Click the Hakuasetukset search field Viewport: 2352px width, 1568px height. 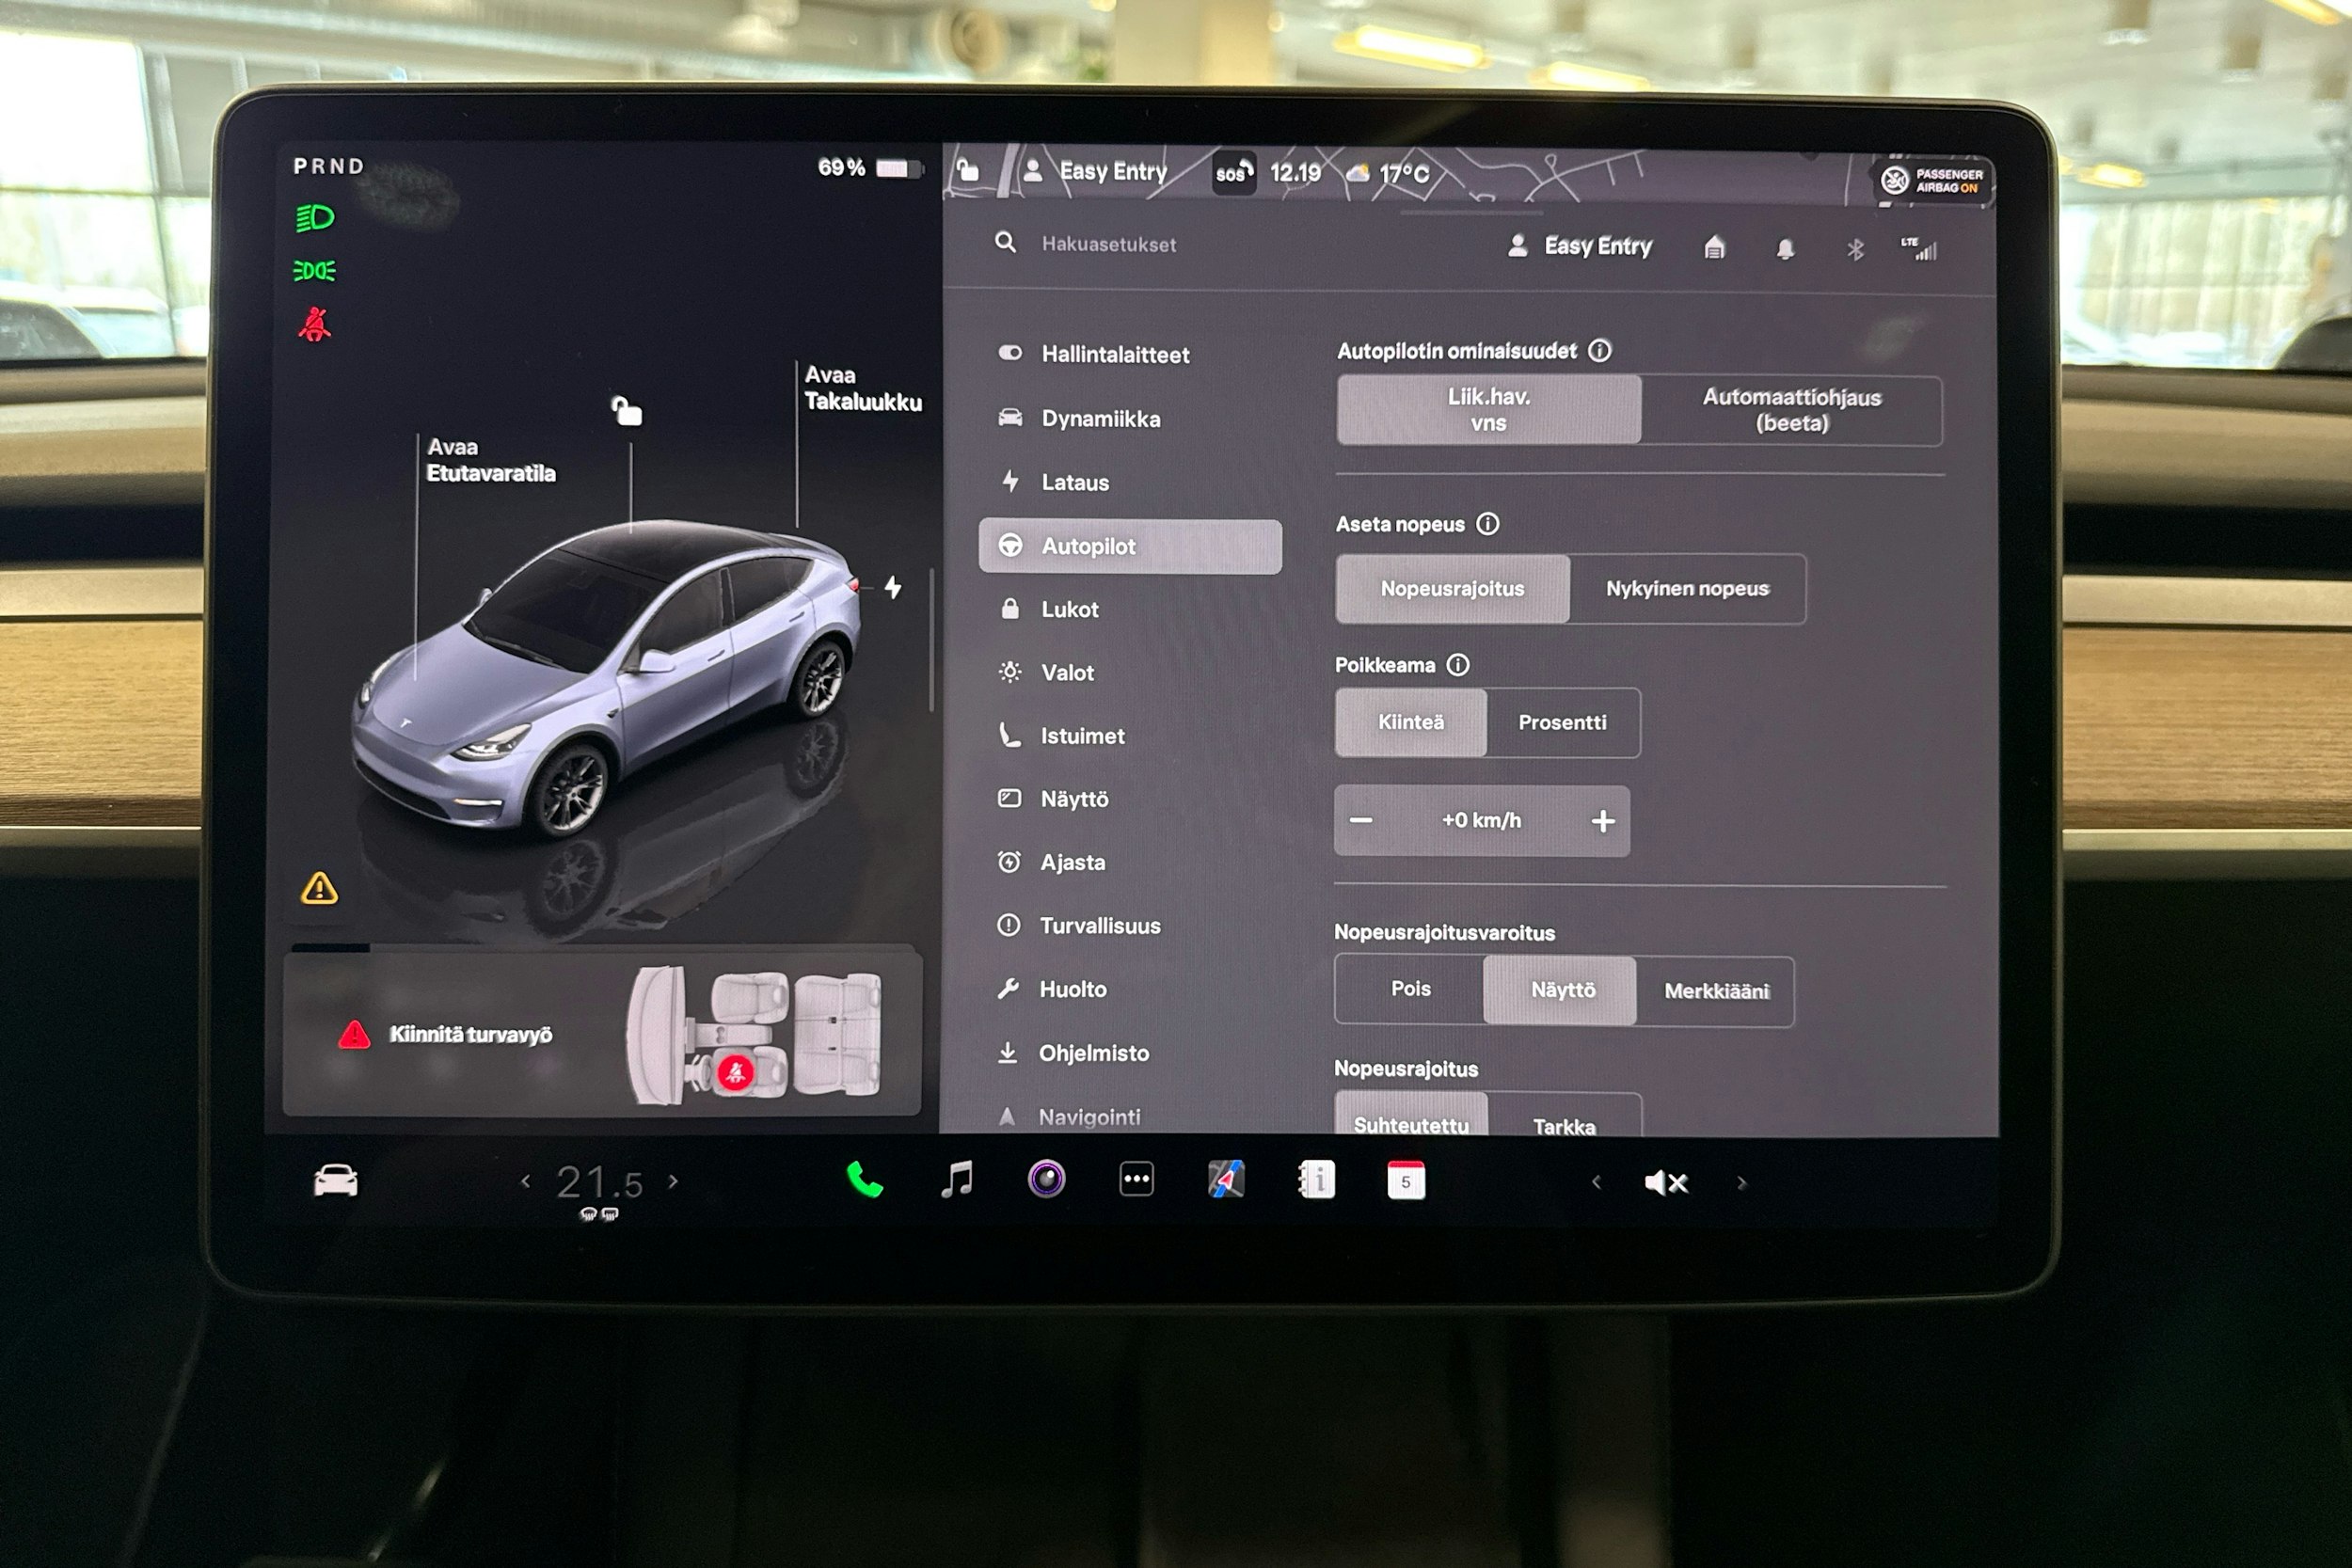[x=1108, y=244]
